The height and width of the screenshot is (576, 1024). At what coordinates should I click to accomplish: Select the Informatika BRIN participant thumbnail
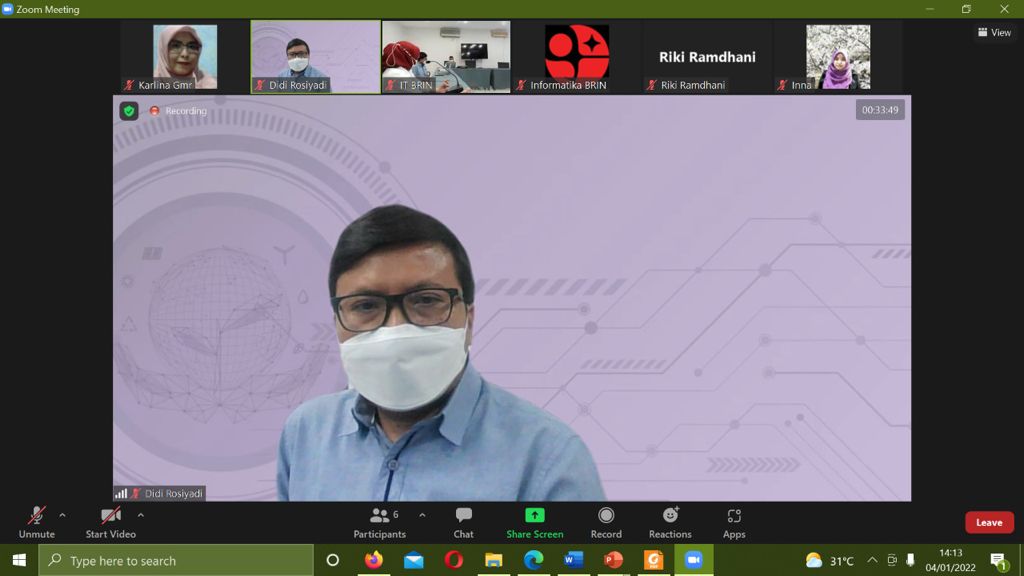(x=576, y=56)
